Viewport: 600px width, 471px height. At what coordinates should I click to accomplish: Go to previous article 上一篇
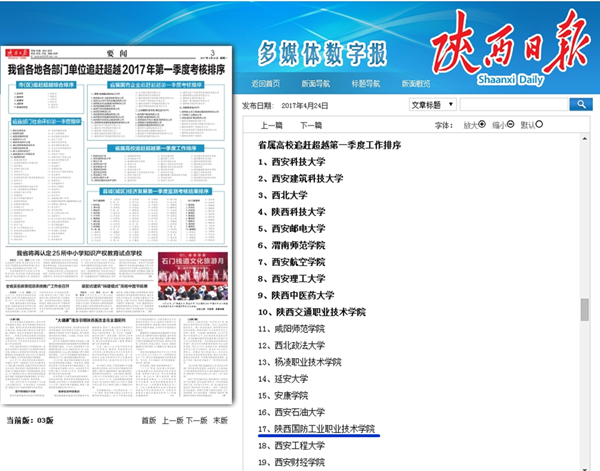pyautogui.click(x=271, y=126)
